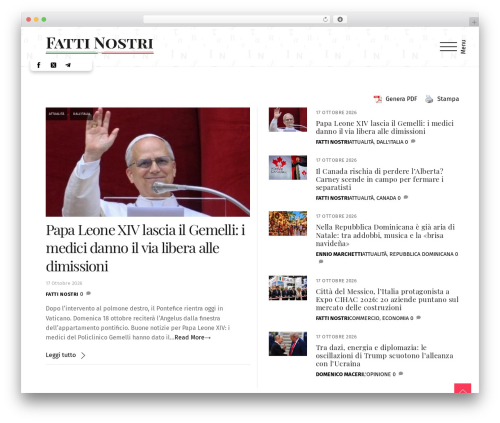Screen dimensions: 500x423
Task: Click author Ennio Marchetti
Action: click(x=339, y=254)
